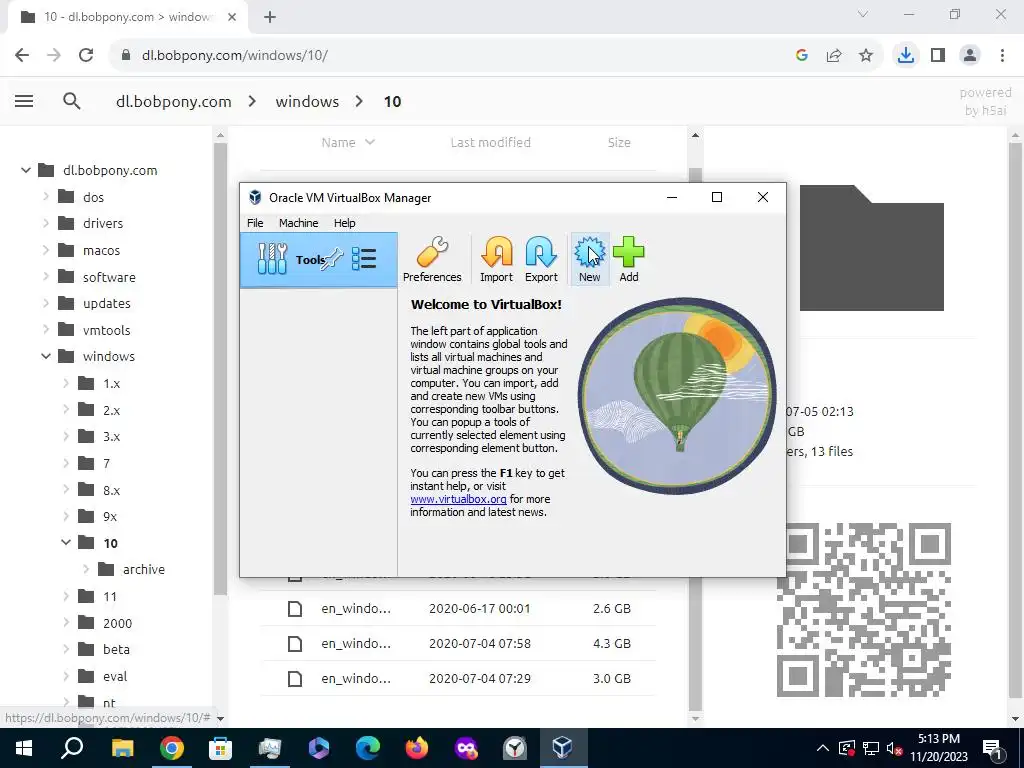This screenshot has width=1024, height=768.
Task: Open Firefox from taskbar
Action: coord(417,748)
